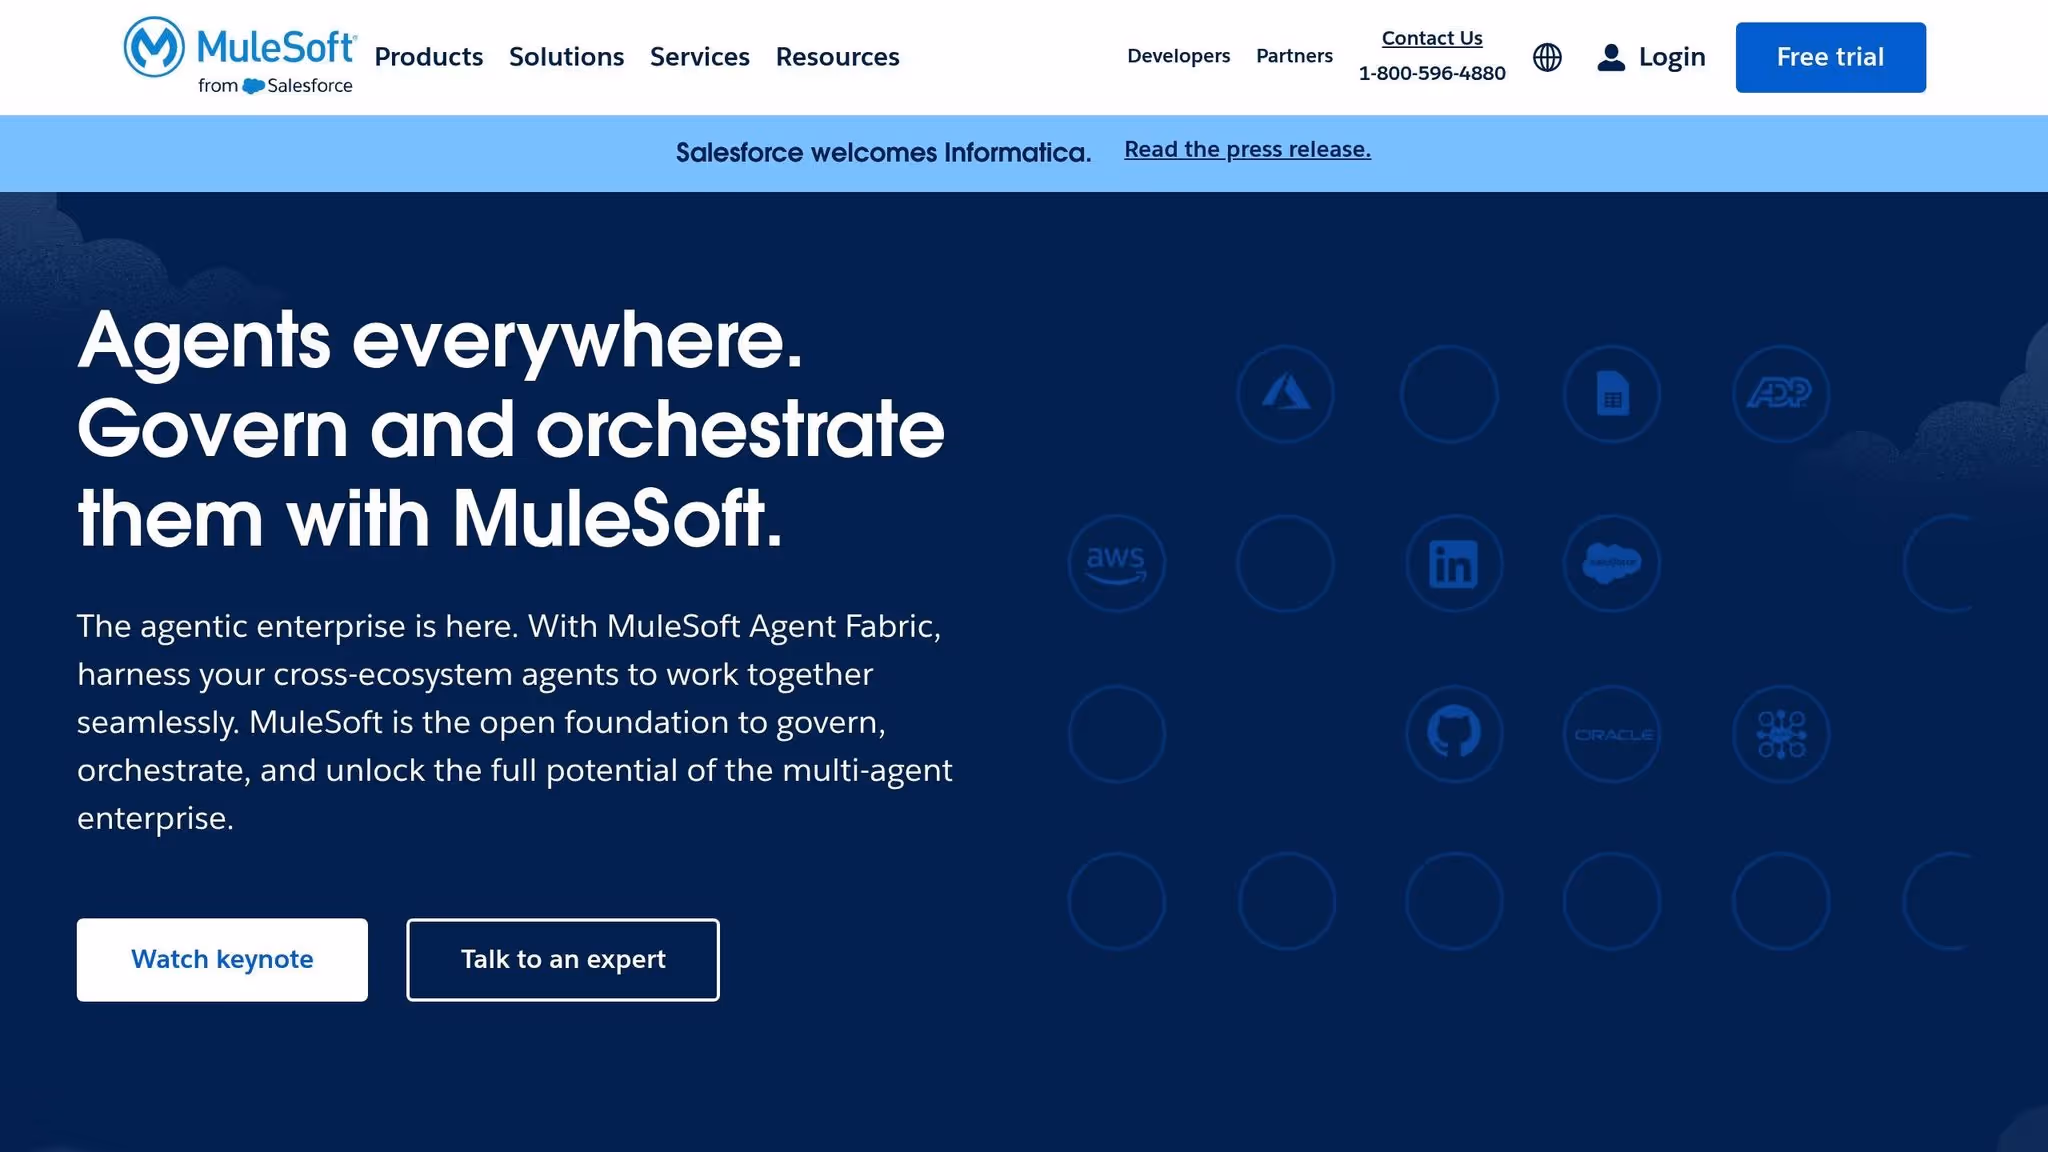Start a Free trial
Viewport: 2048px width, 1152px height.
click(1830, 57)
